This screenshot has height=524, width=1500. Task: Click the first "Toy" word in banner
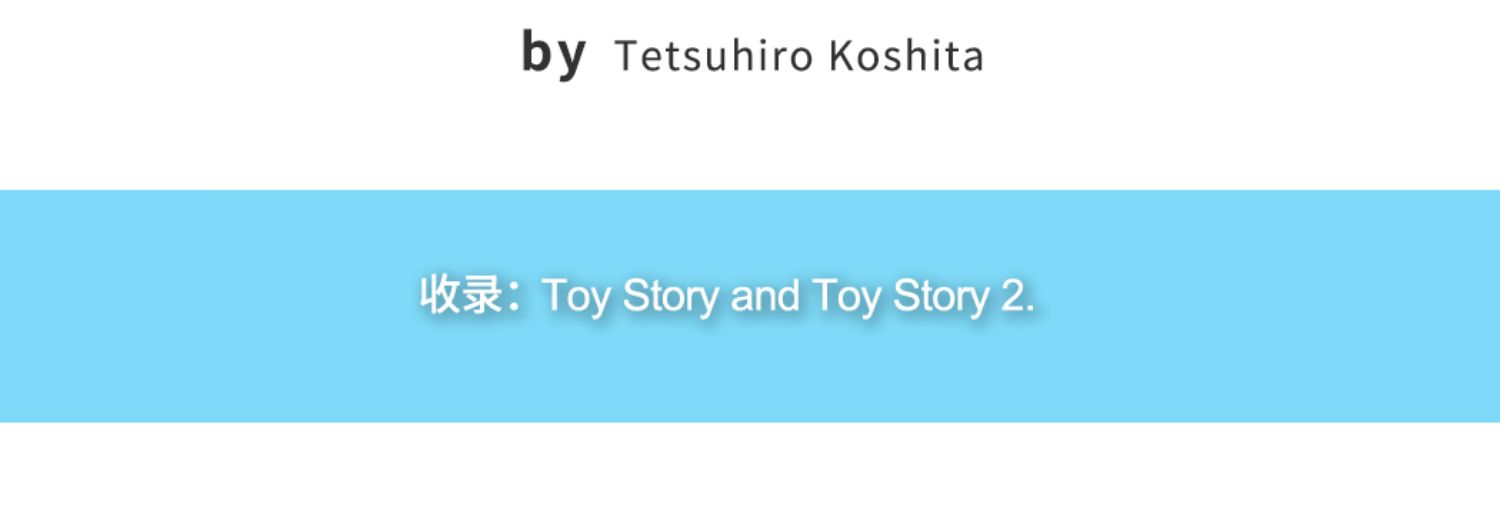pos(576,297)
